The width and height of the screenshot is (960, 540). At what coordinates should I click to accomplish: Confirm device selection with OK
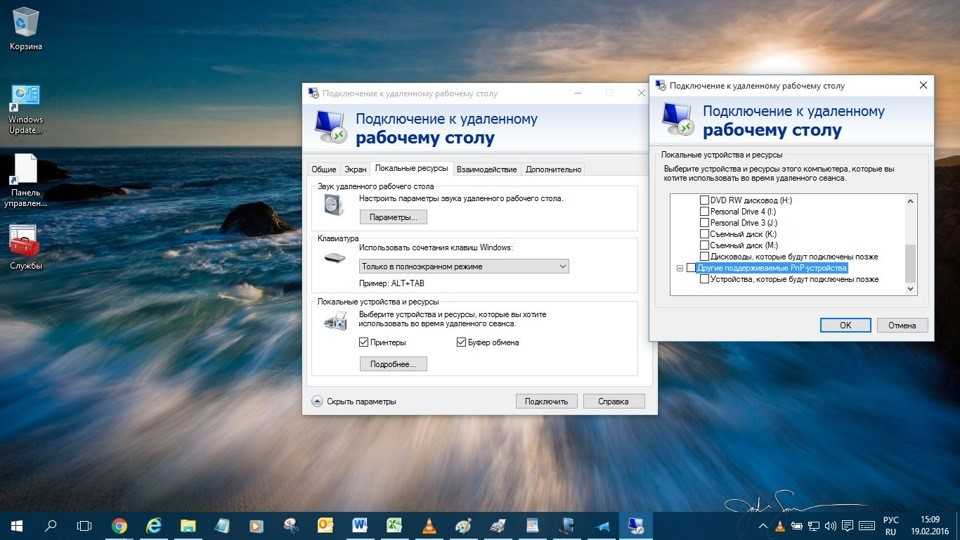[x=845, y=325]
